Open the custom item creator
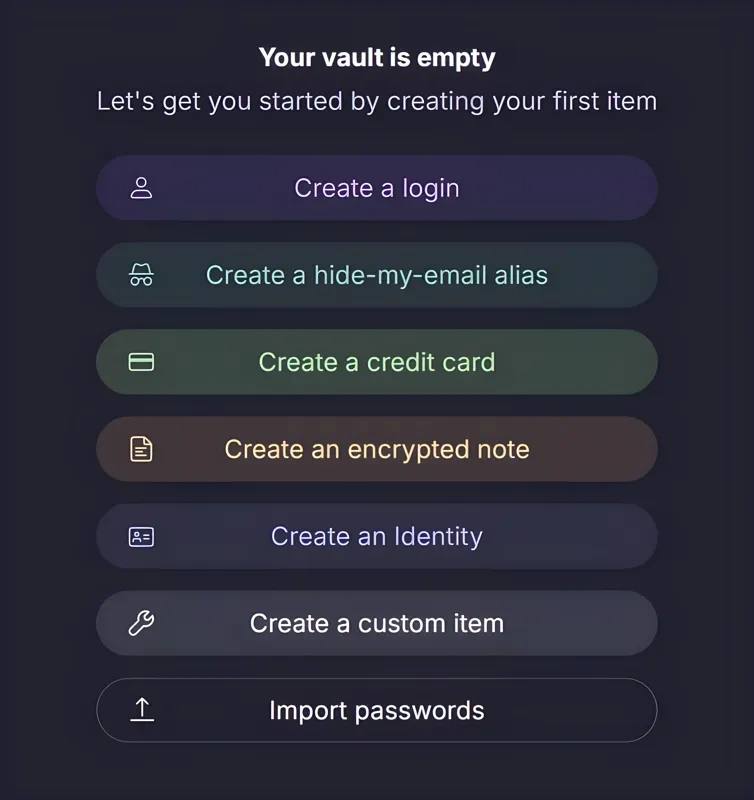The width and height of the screenshot is (754, 800). point(377,623)
